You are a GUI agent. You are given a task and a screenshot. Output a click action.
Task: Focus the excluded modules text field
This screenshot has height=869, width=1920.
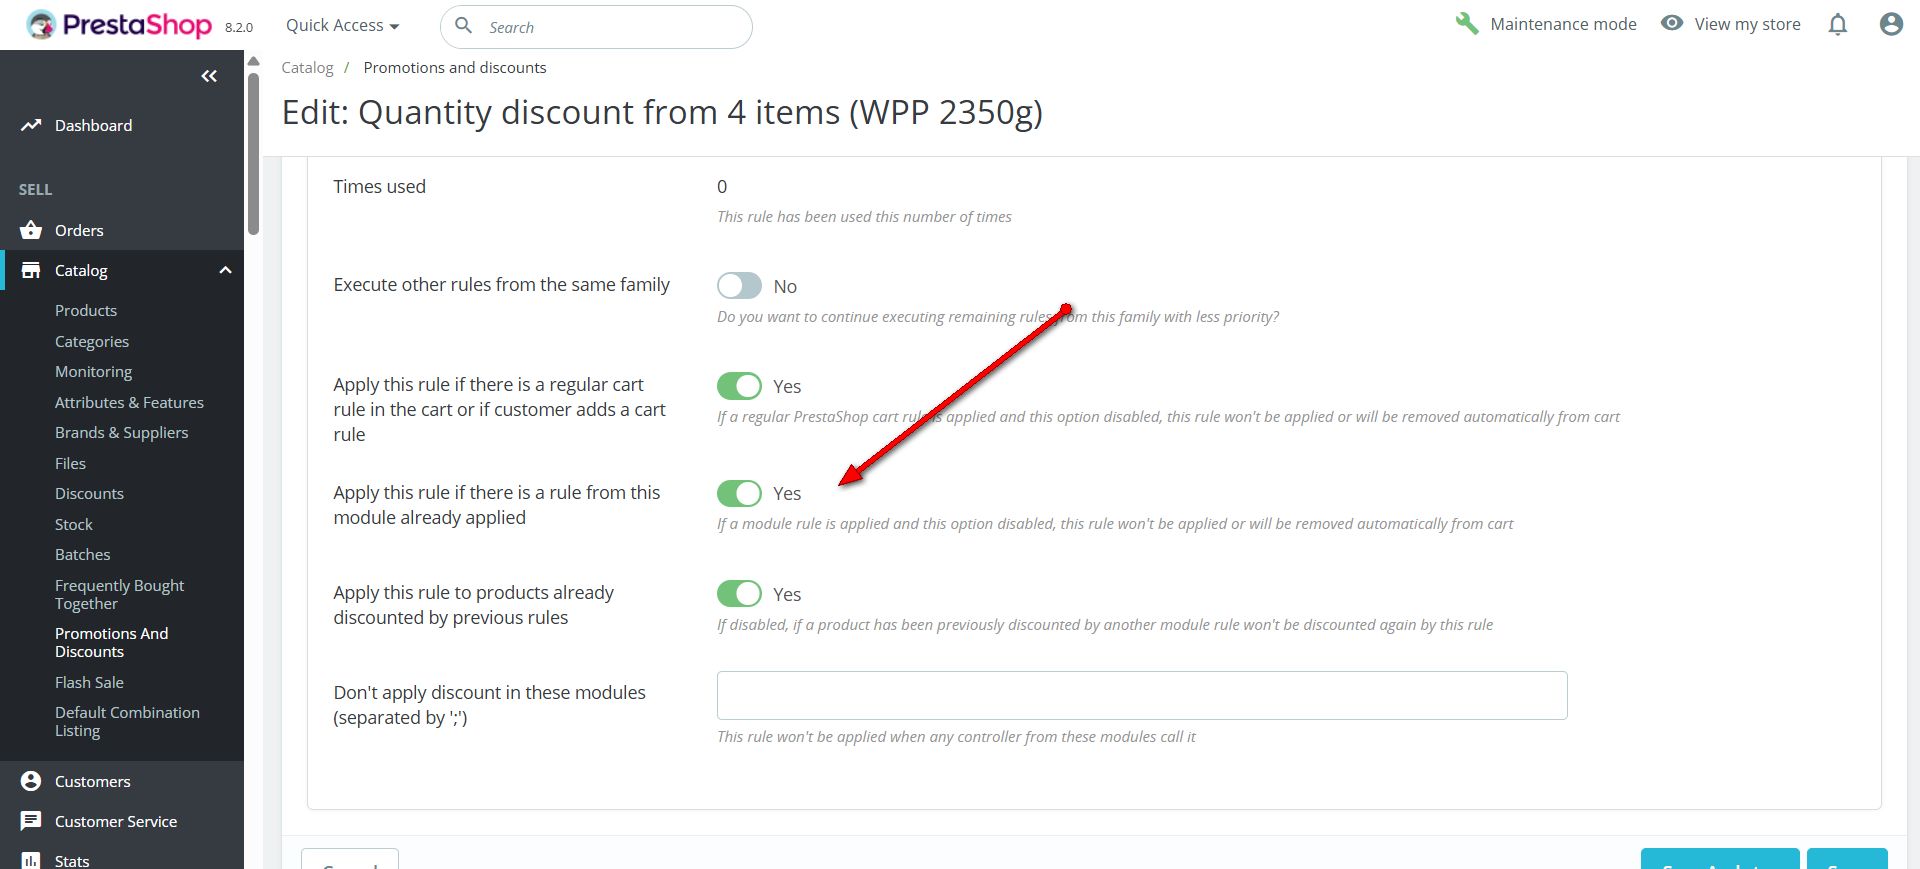(x=1142, y=695)
